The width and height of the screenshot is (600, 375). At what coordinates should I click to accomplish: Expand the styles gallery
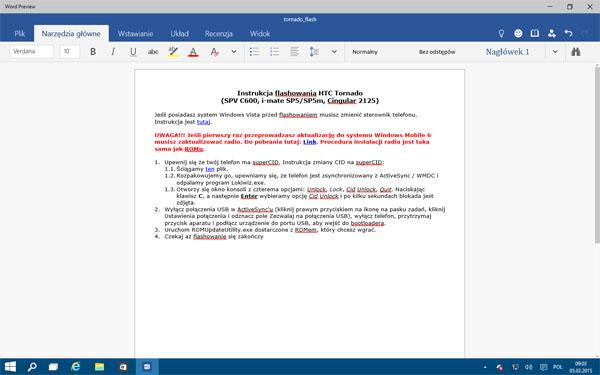click(555, 52)
